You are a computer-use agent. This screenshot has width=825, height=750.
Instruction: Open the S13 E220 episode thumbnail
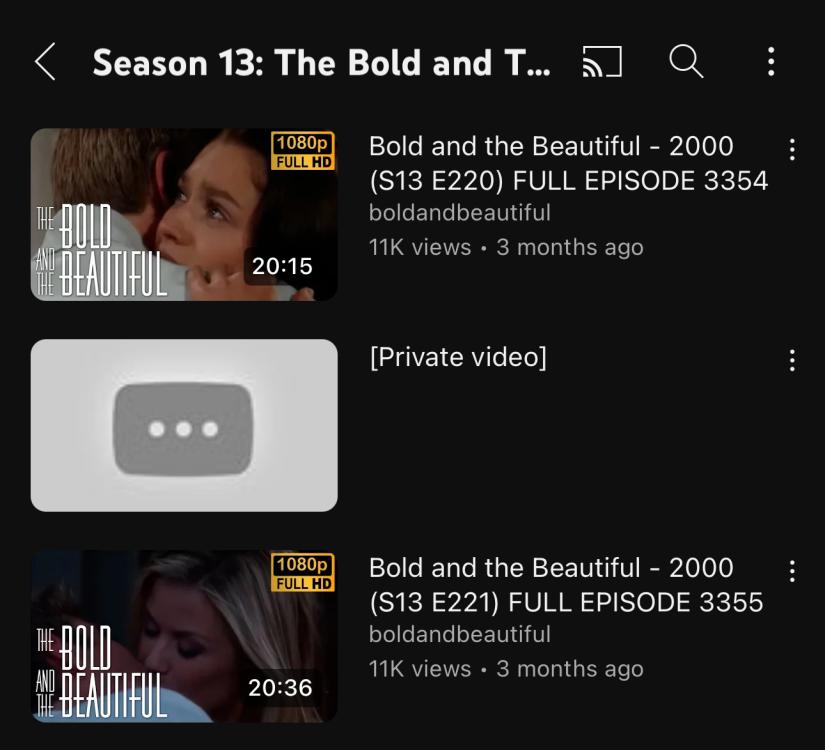pyautogui.click(x=184, y=215)
